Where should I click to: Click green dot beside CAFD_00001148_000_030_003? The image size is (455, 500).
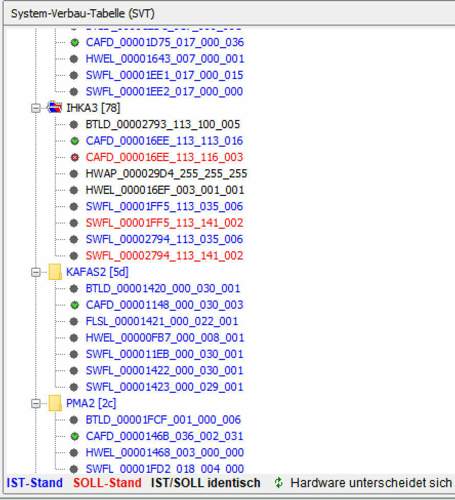[x=75, y=305]
